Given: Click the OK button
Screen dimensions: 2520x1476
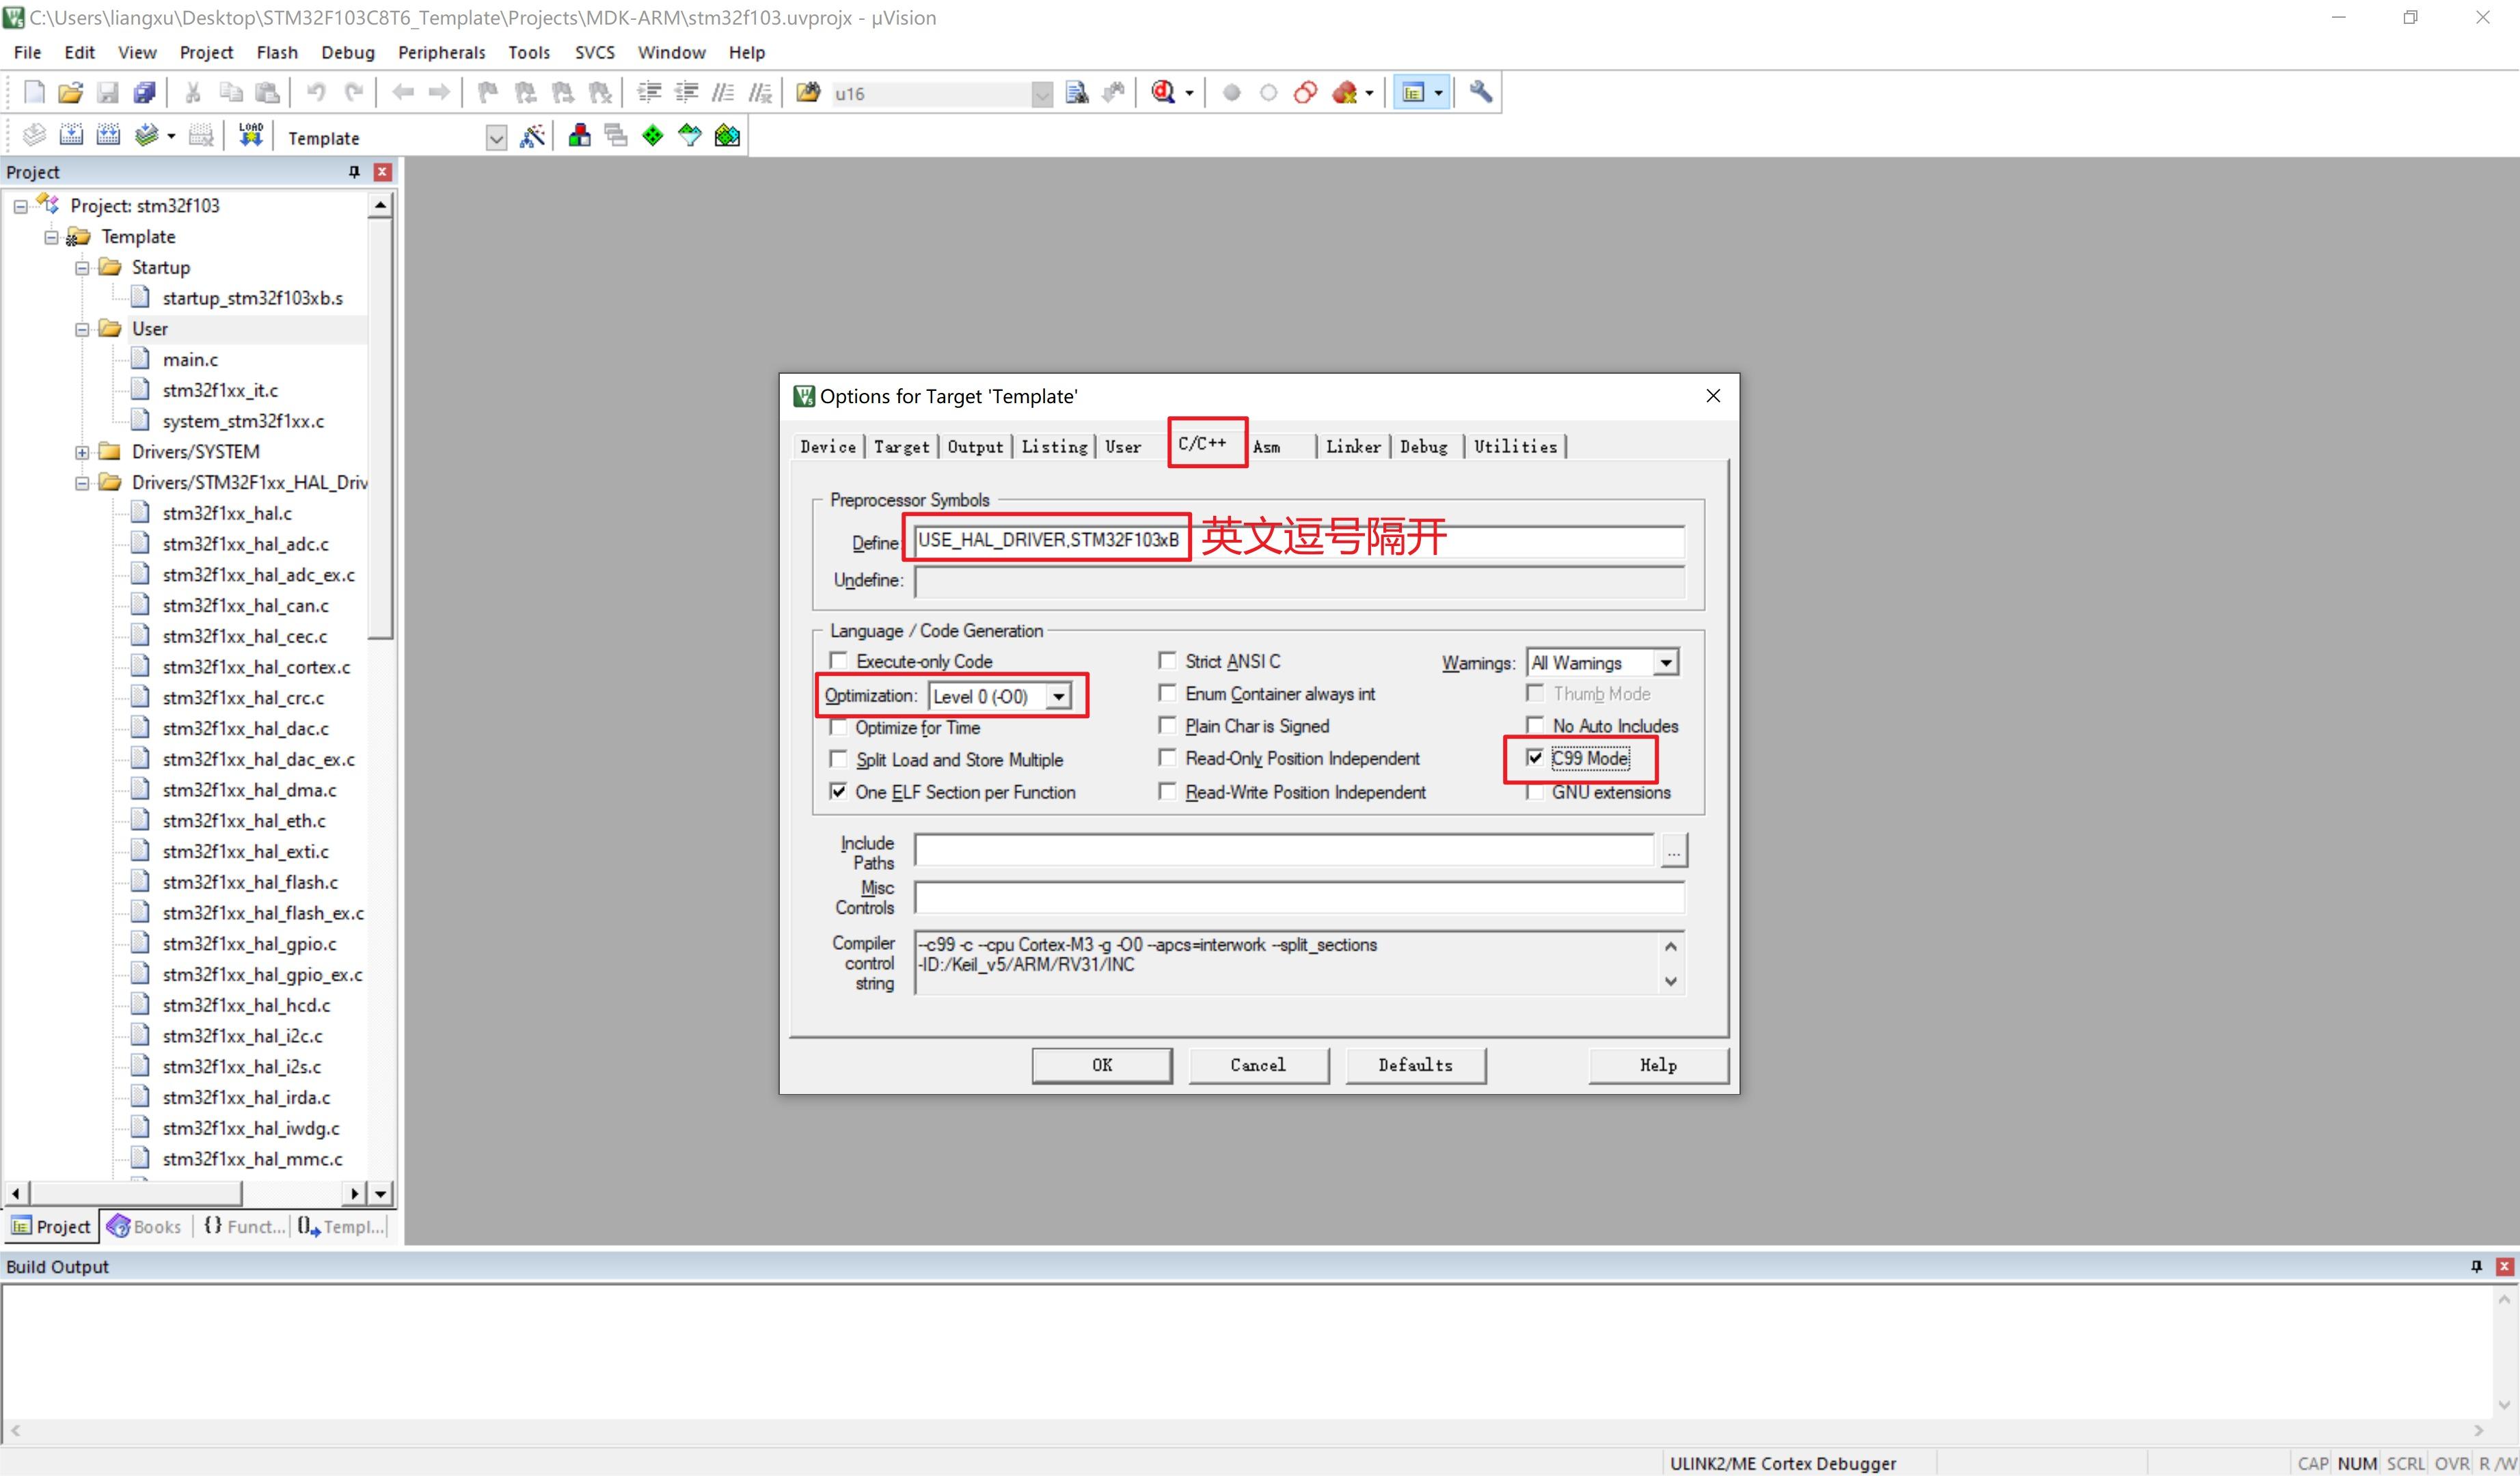Looking at the screenshot, I should tap(1101, 1065).
